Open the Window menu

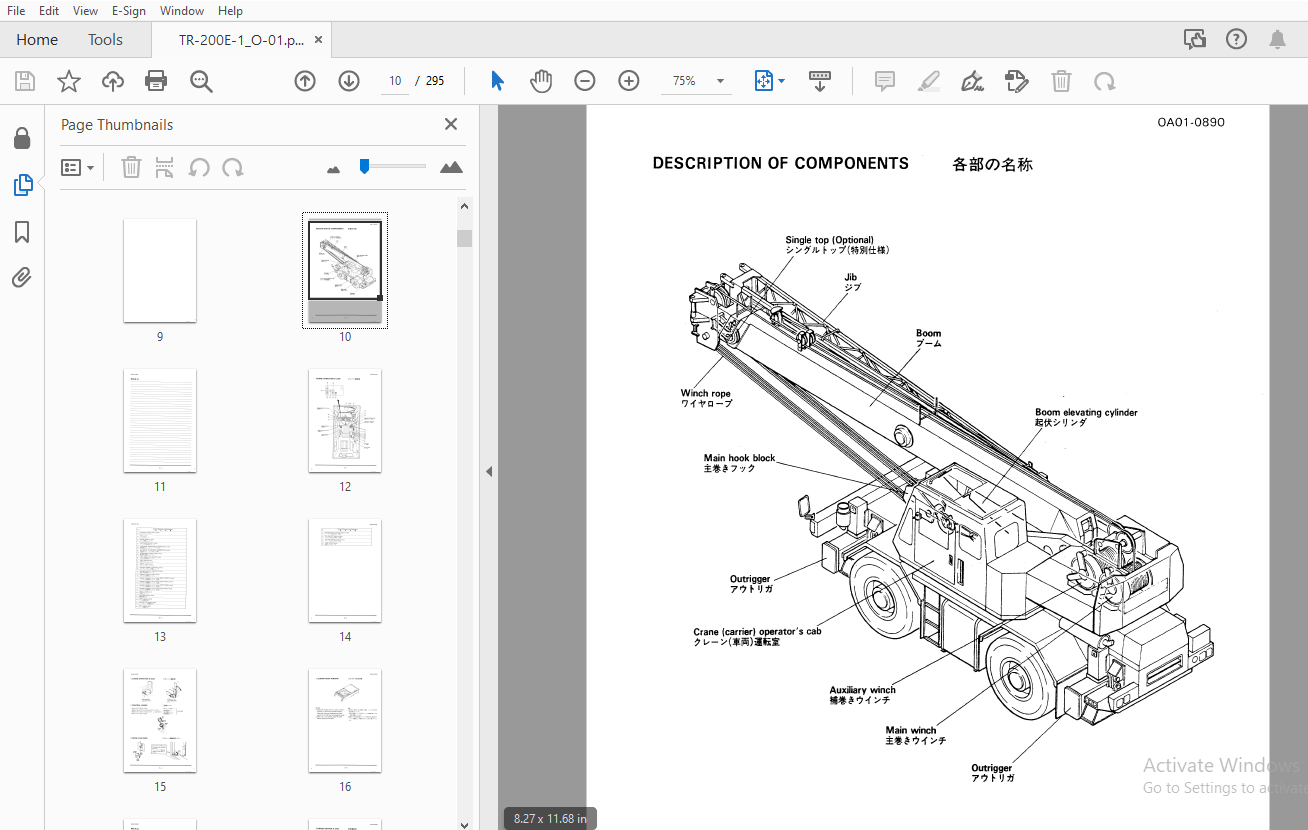coord(182,11)
